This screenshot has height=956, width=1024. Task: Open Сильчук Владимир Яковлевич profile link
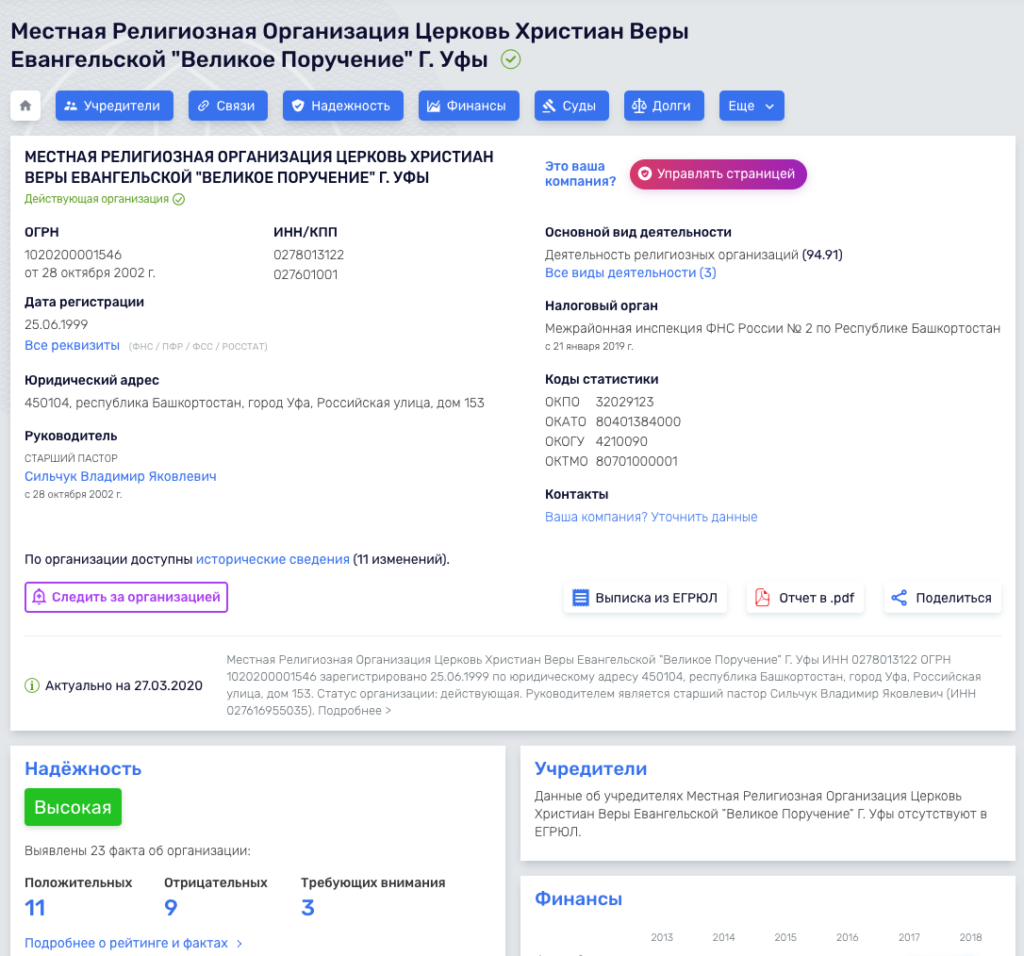pos(120,477)
